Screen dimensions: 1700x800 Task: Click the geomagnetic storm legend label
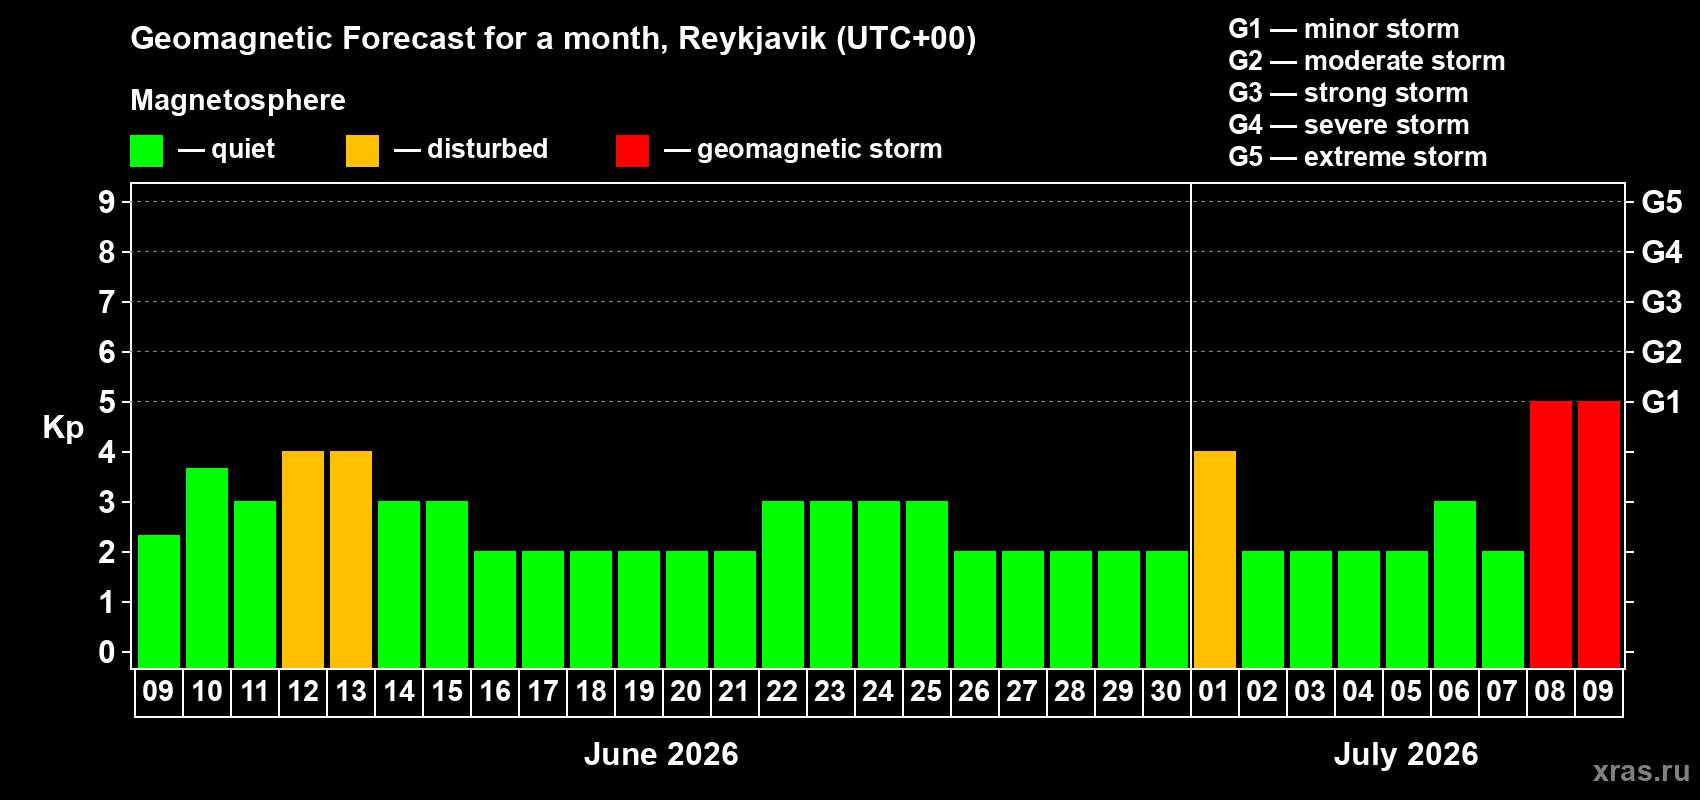pyautogui.click(x=820, y=150)
